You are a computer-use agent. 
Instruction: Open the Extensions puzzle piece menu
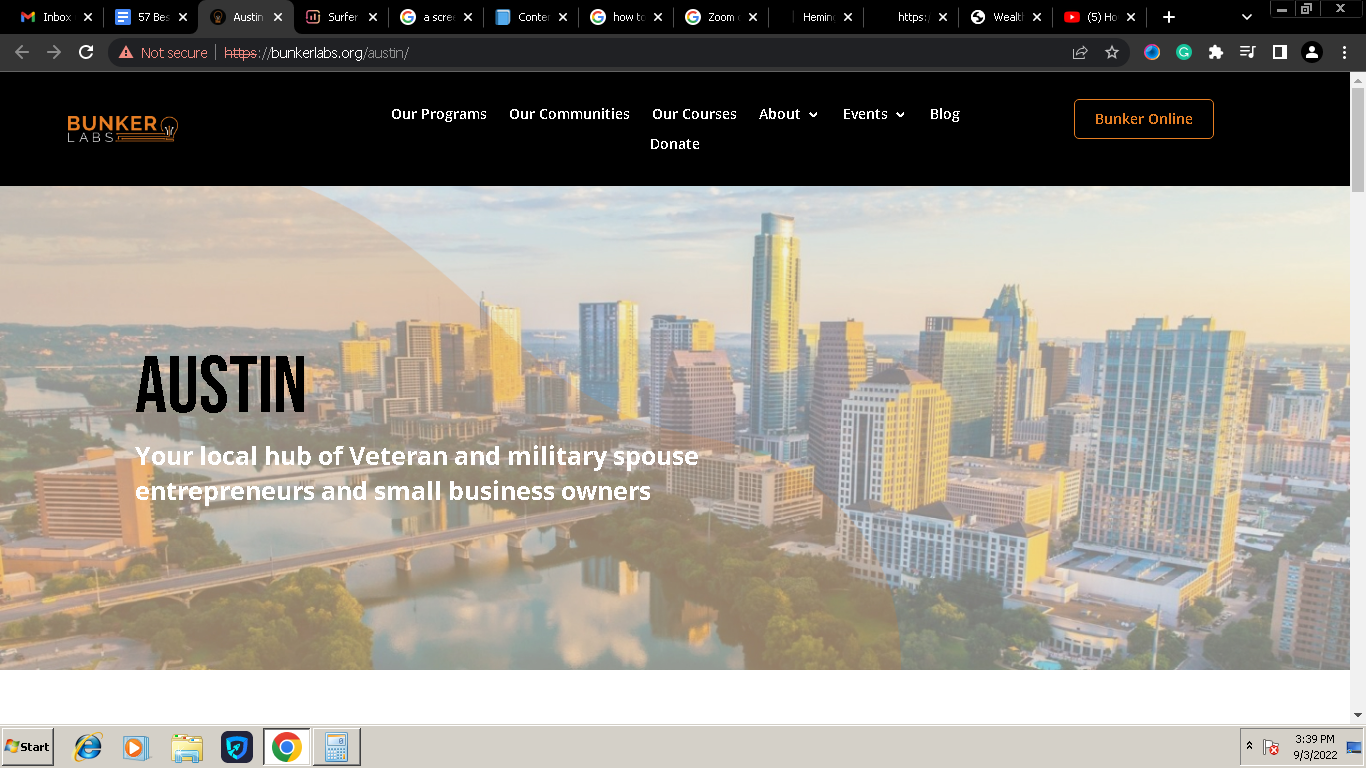[x=1216, y=52]
